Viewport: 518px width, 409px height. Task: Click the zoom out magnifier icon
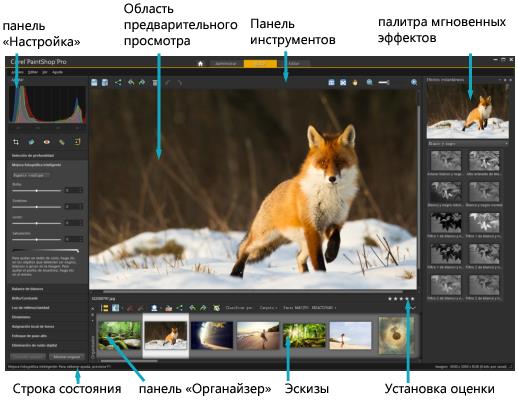[370, 82]
